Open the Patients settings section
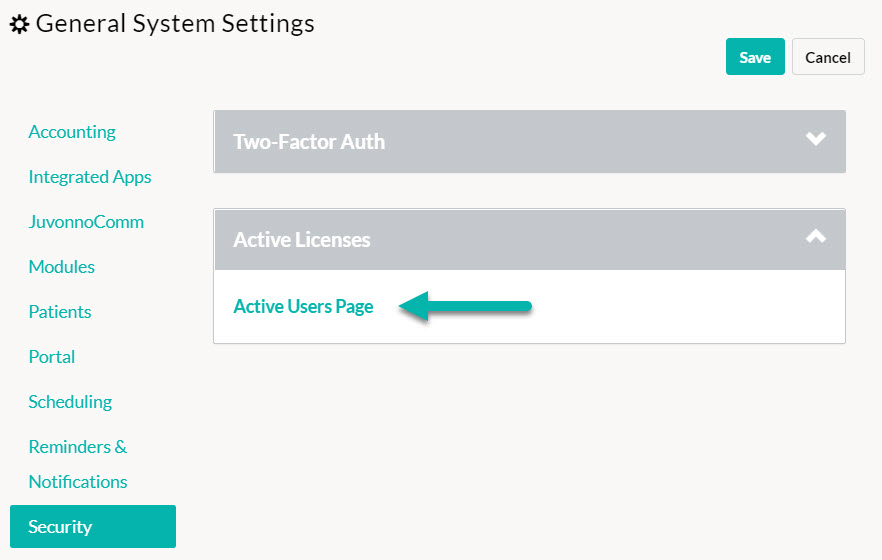This screenshot has width=882, height=560. click(x=60, y=311)
